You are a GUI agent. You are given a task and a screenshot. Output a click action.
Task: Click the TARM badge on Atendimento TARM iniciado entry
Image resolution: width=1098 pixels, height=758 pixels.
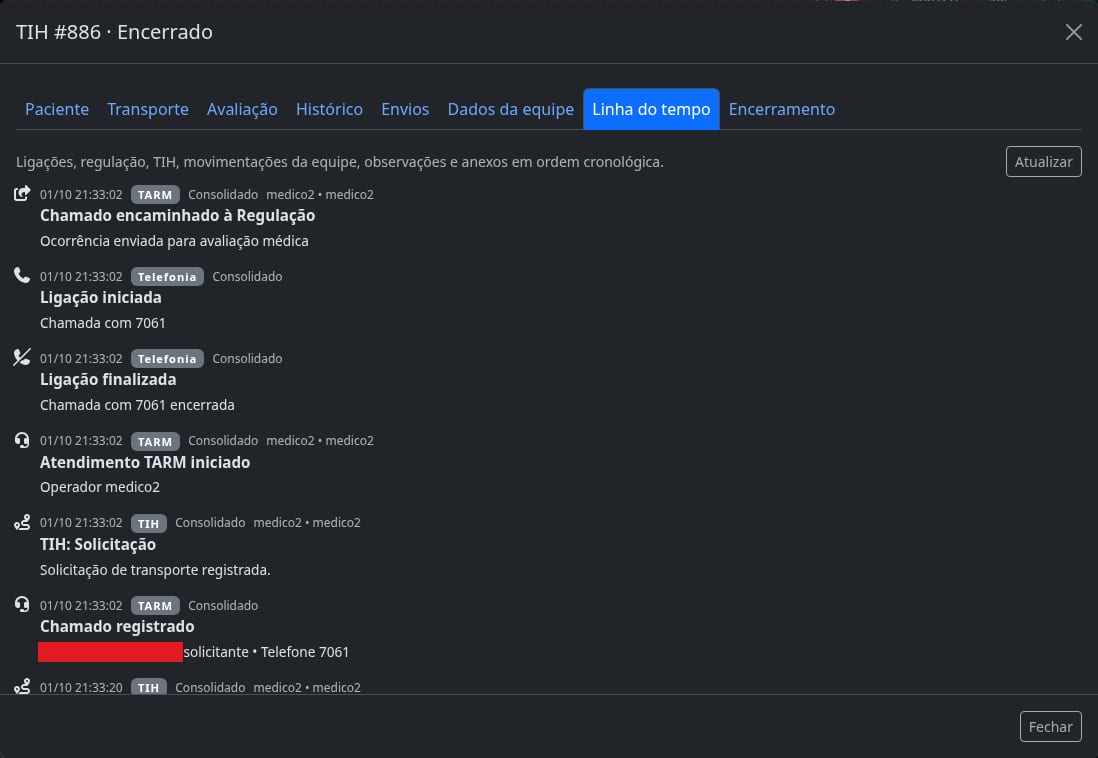pyautogui.click(x=155, y=441)
